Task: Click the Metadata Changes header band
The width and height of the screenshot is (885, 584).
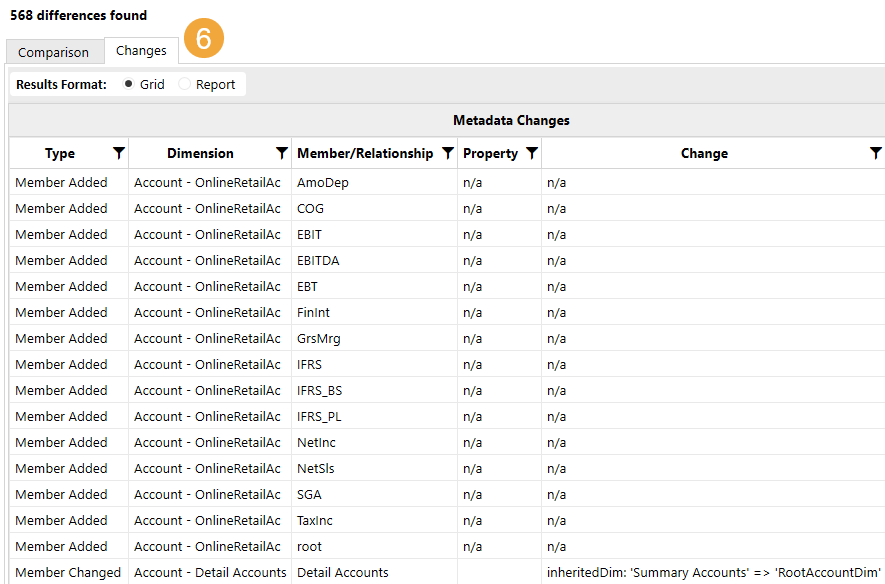Action: coord(511,121)
